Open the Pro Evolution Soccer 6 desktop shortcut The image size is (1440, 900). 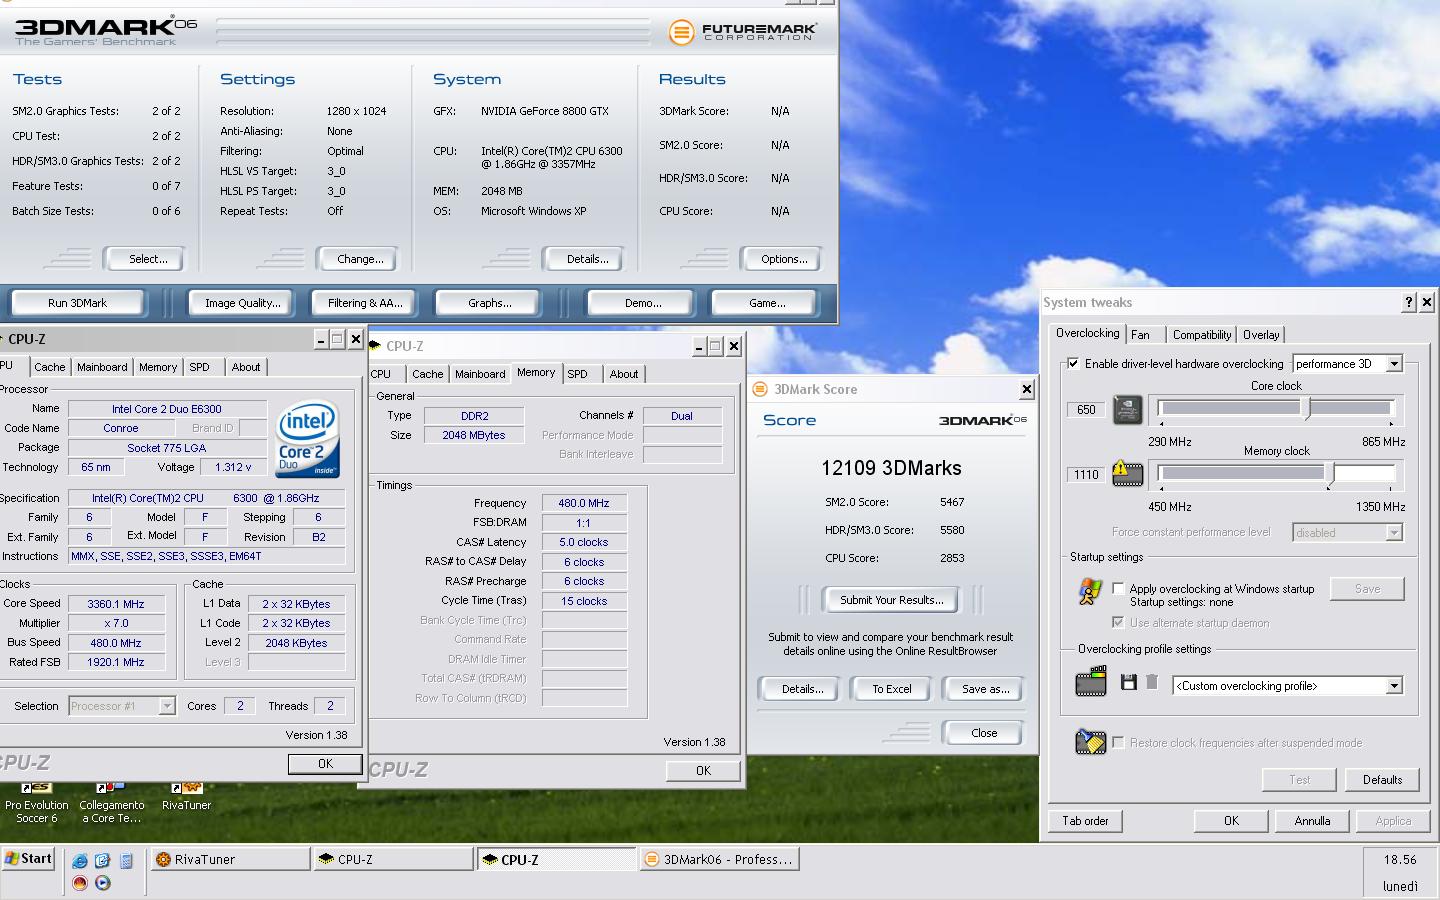click(37, 803)
